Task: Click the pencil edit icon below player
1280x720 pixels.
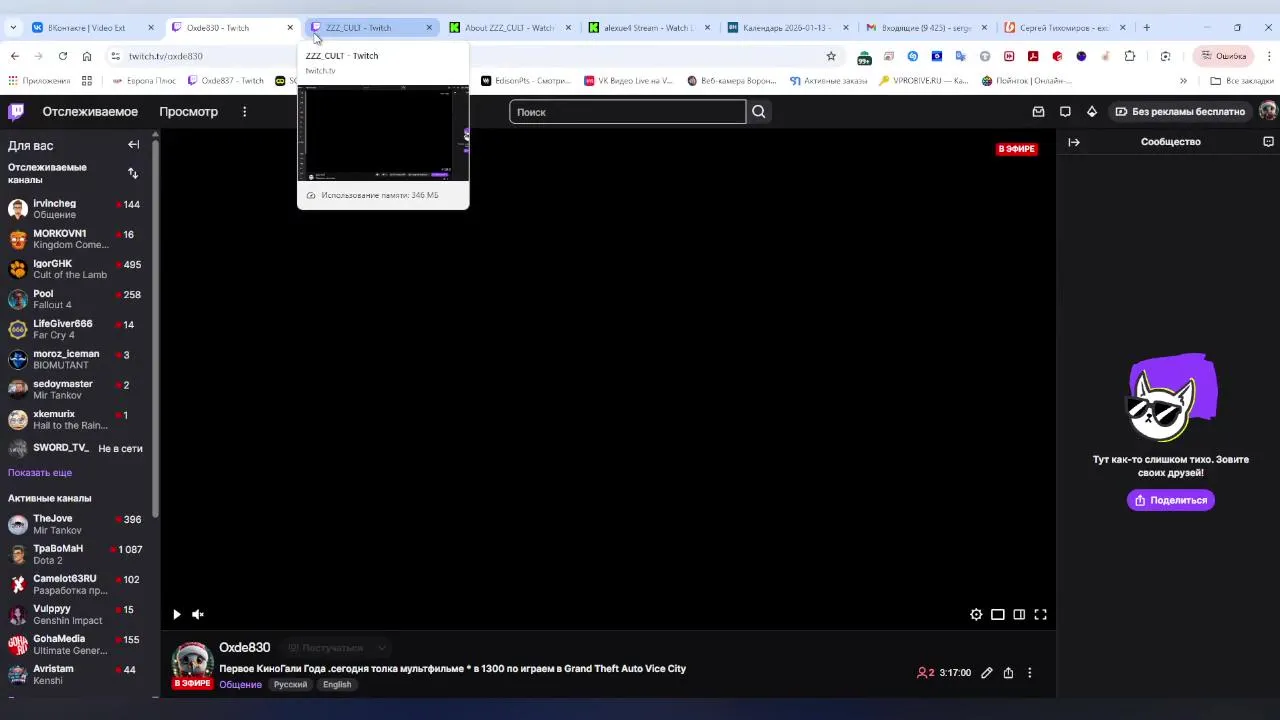Action: (987, 673)
